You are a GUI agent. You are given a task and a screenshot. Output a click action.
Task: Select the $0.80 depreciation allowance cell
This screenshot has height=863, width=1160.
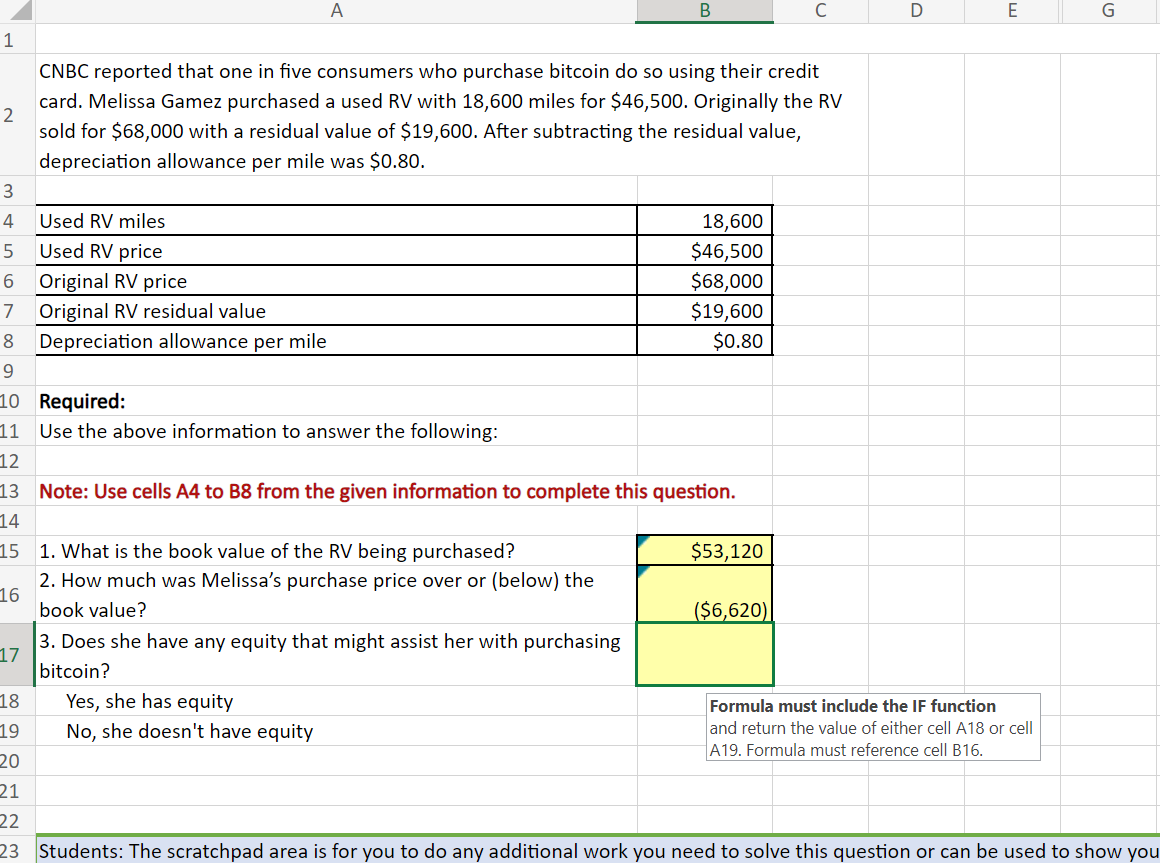point(704,340)
